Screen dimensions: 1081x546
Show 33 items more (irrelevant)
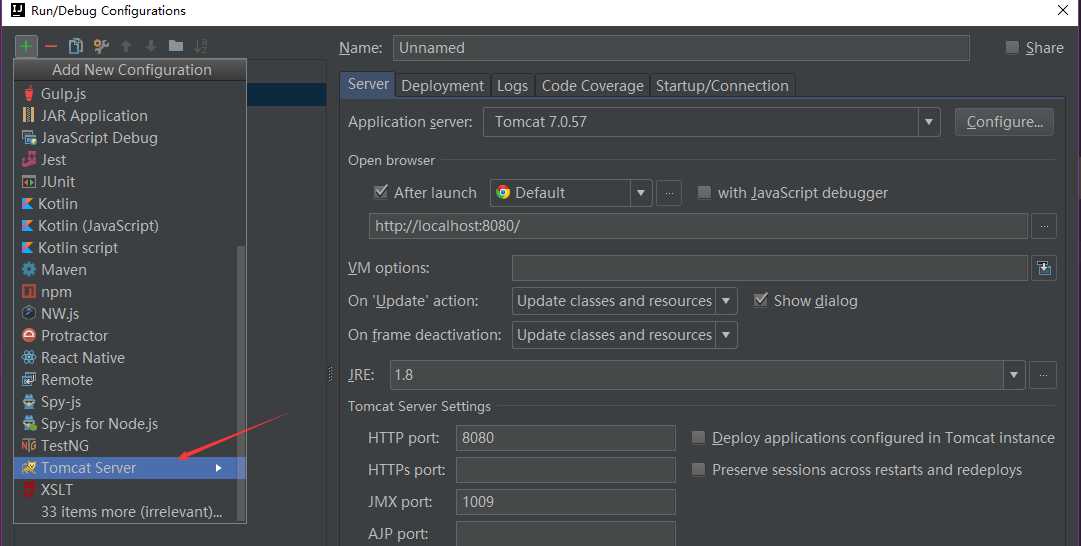130,512
